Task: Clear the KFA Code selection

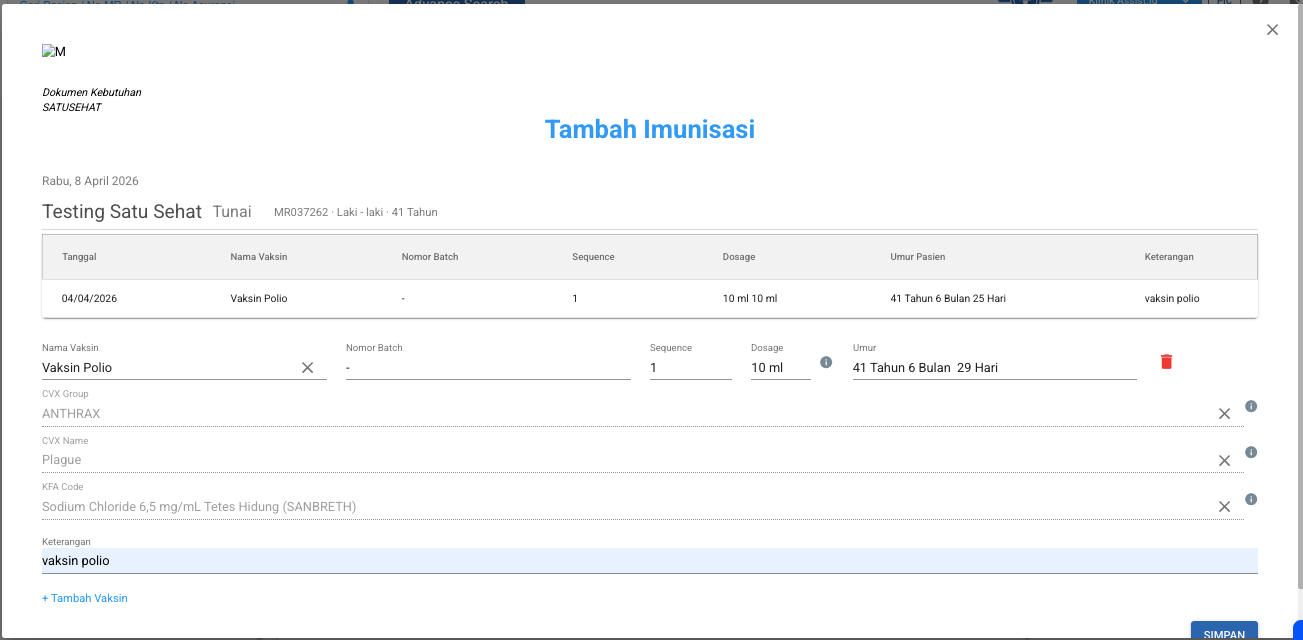Action: click(1224, 507)
